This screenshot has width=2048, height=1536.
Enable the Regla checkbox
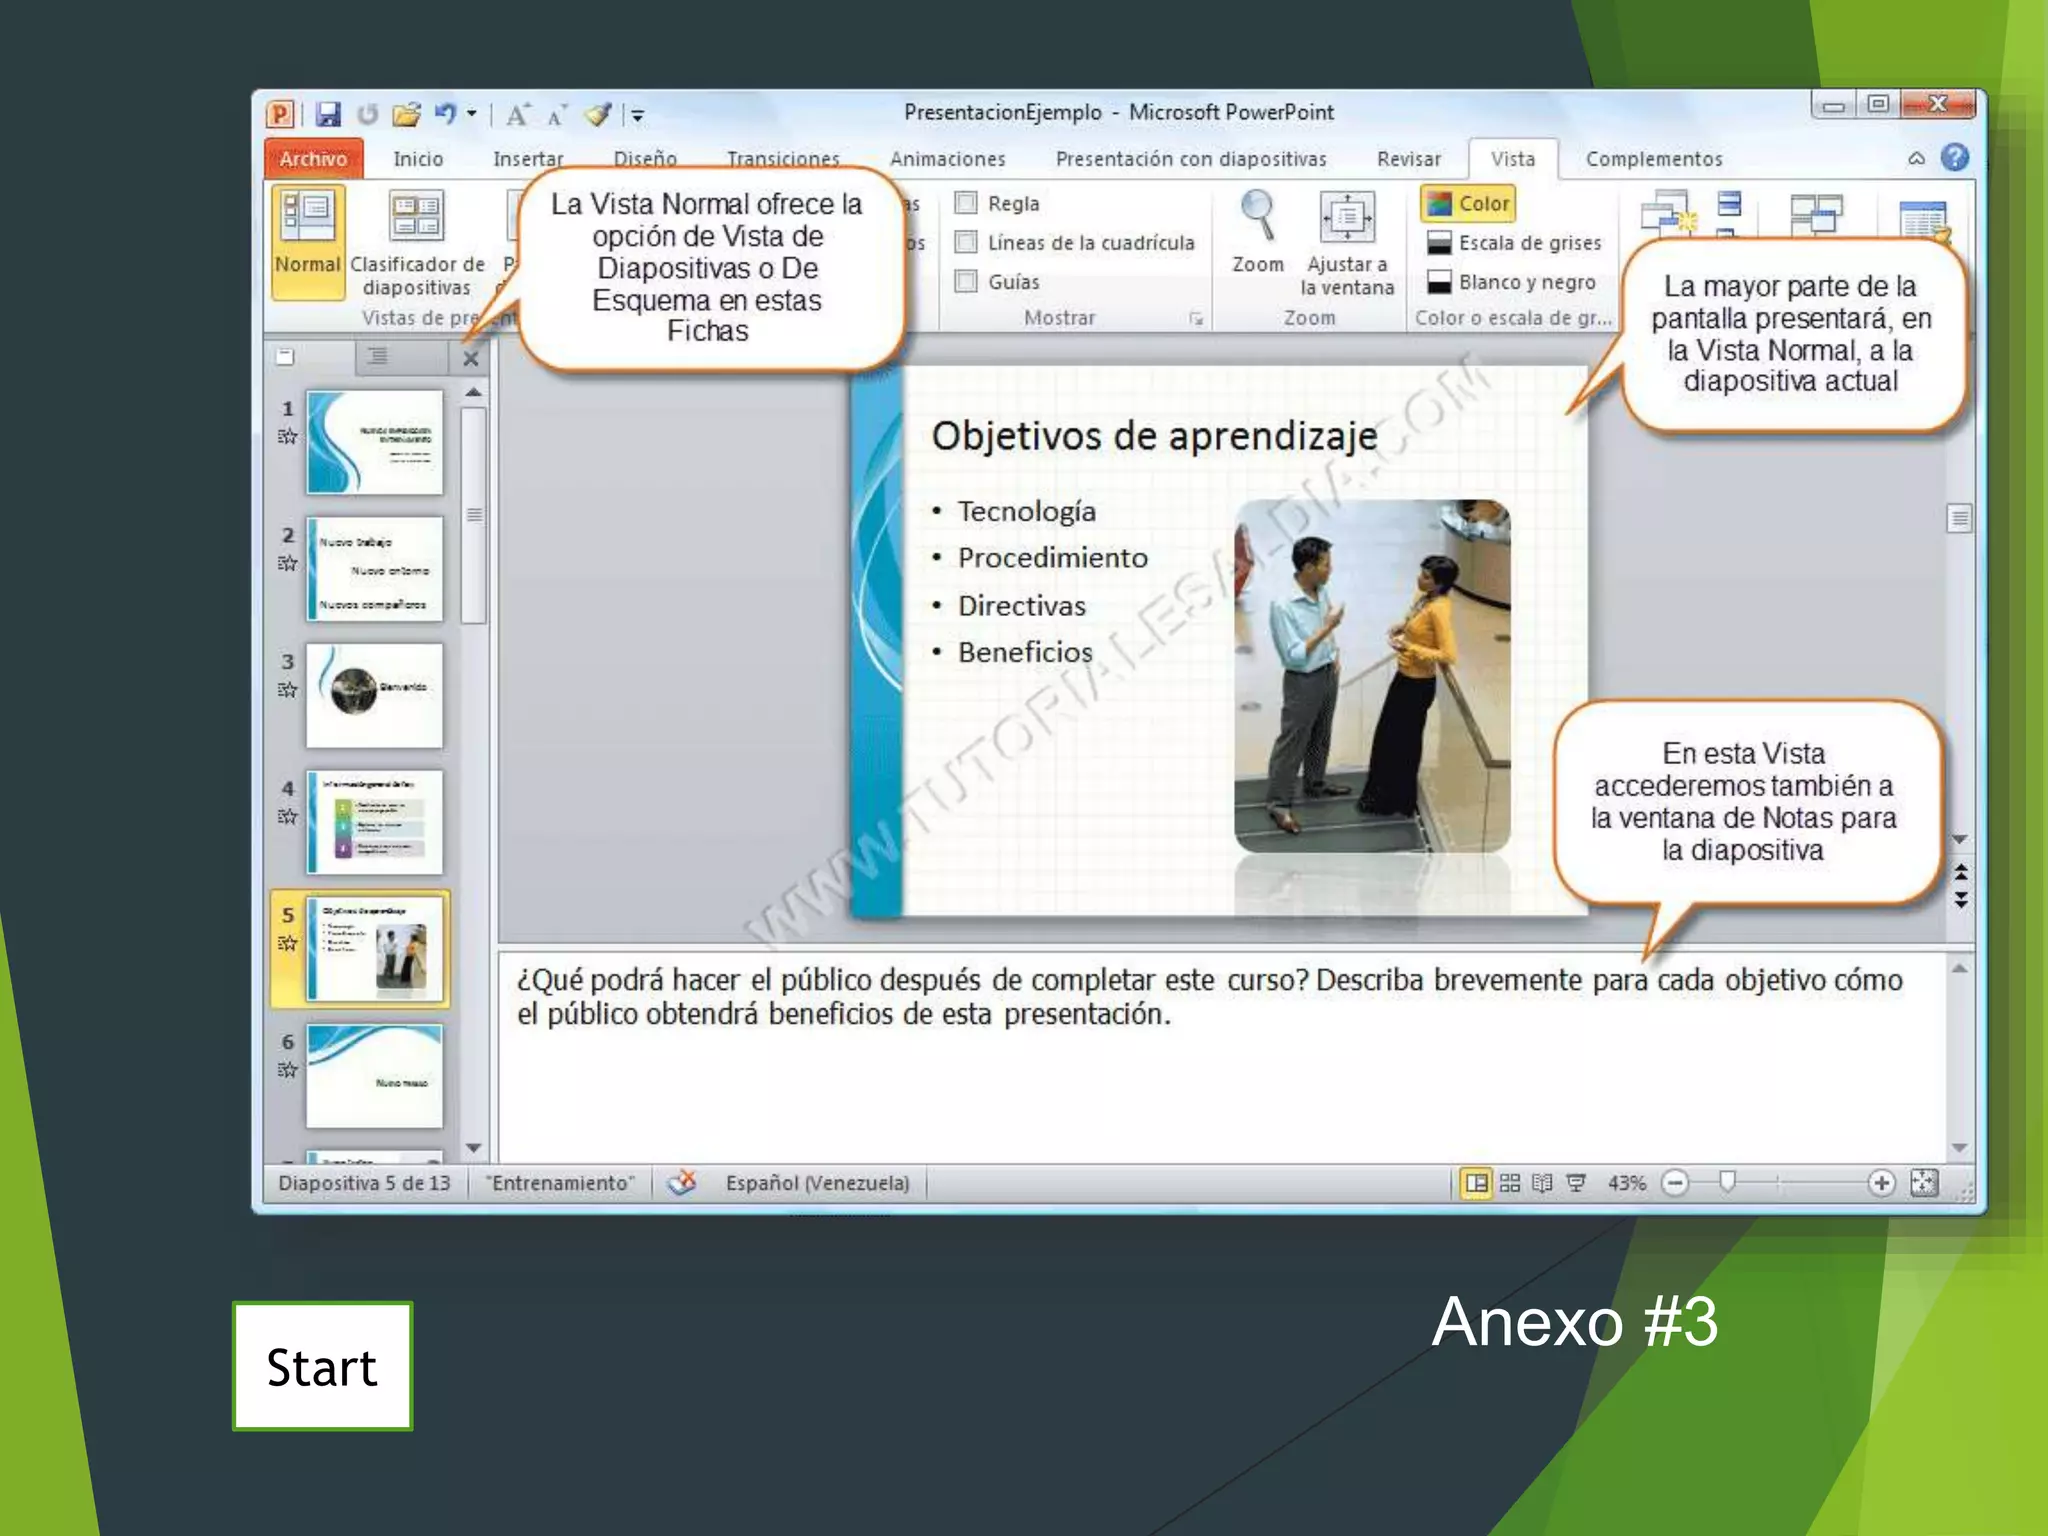966,204
